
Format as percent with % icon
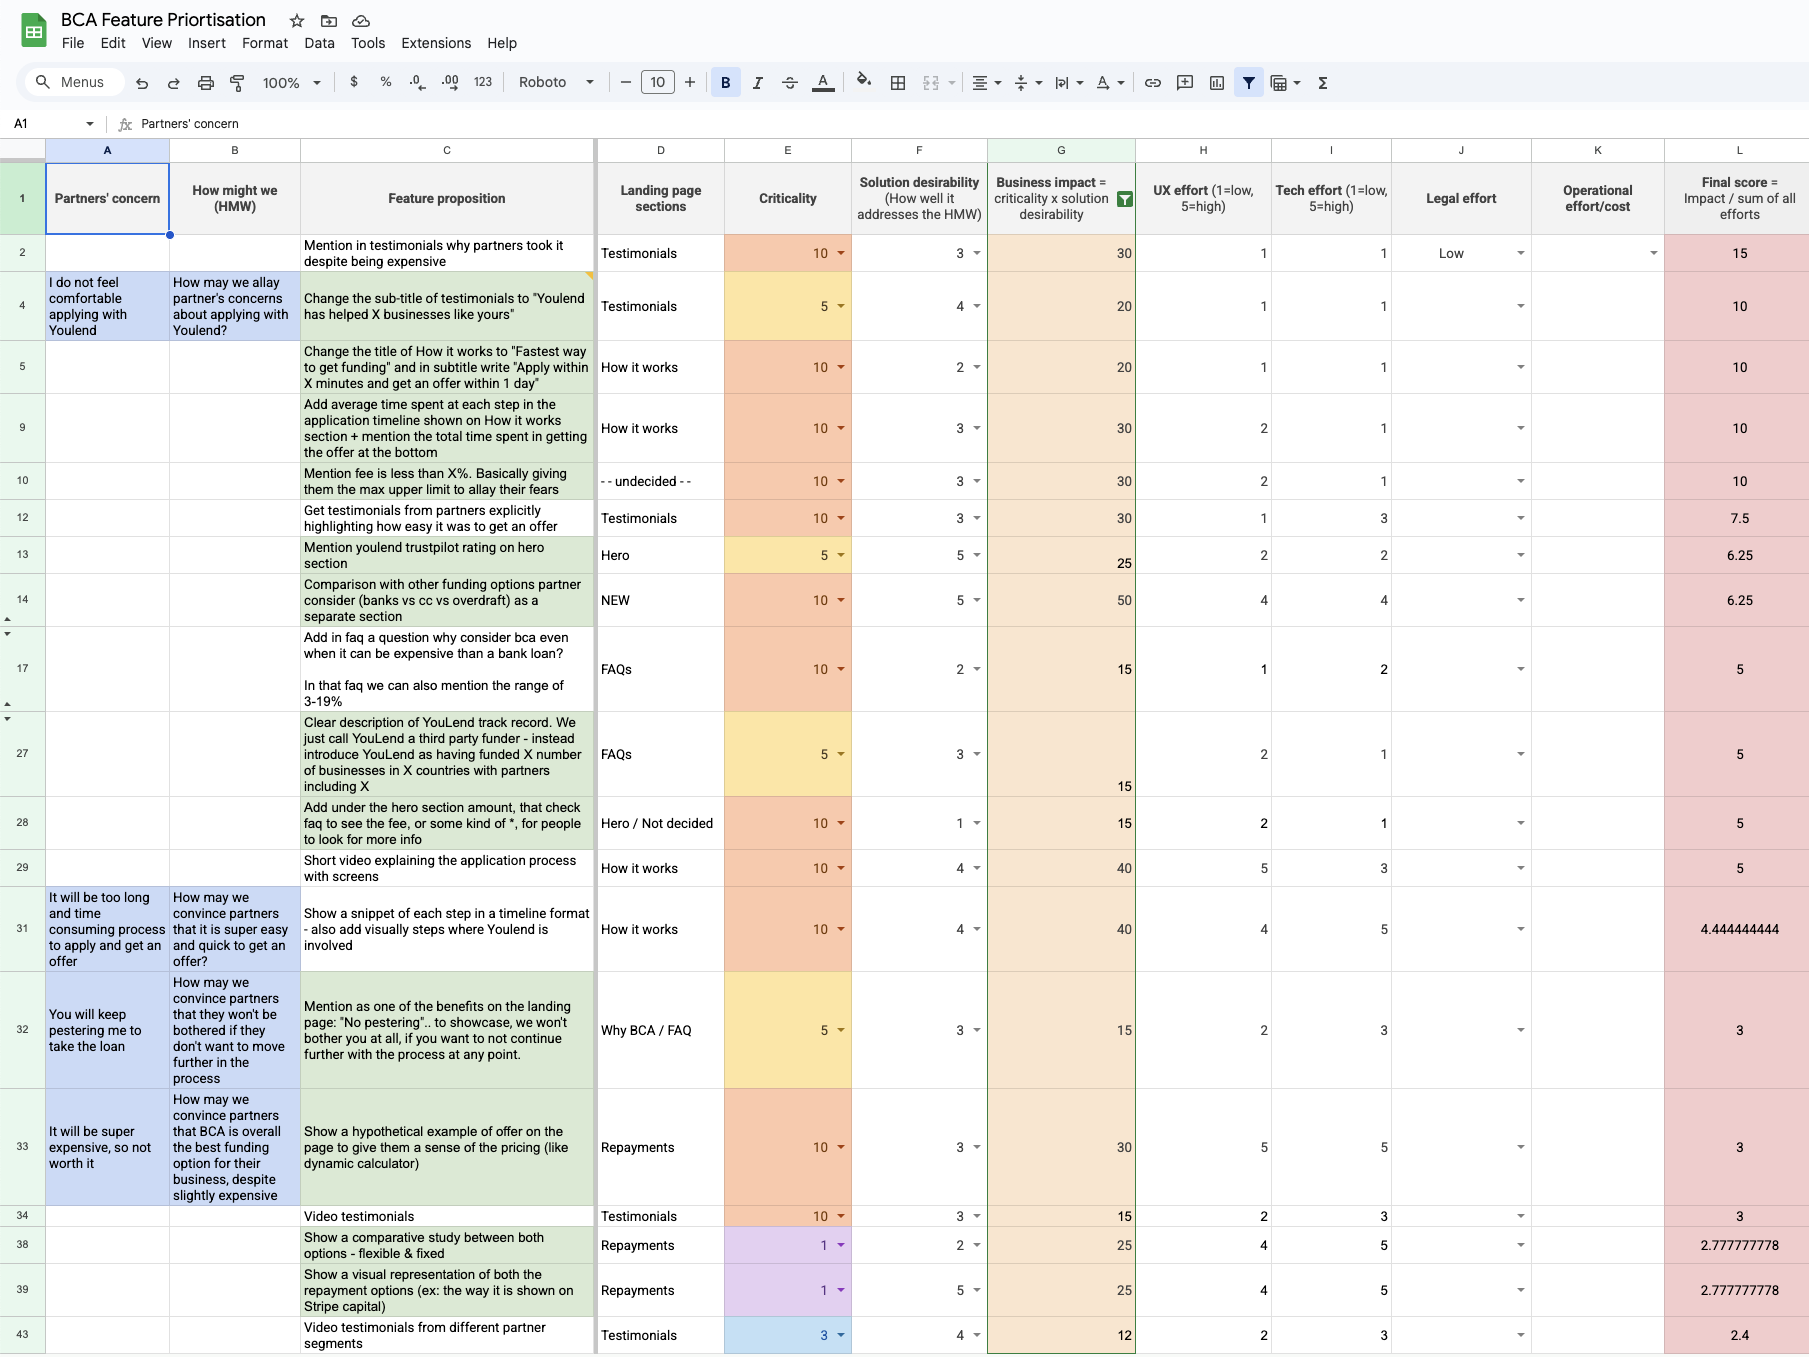coord(386,82)
